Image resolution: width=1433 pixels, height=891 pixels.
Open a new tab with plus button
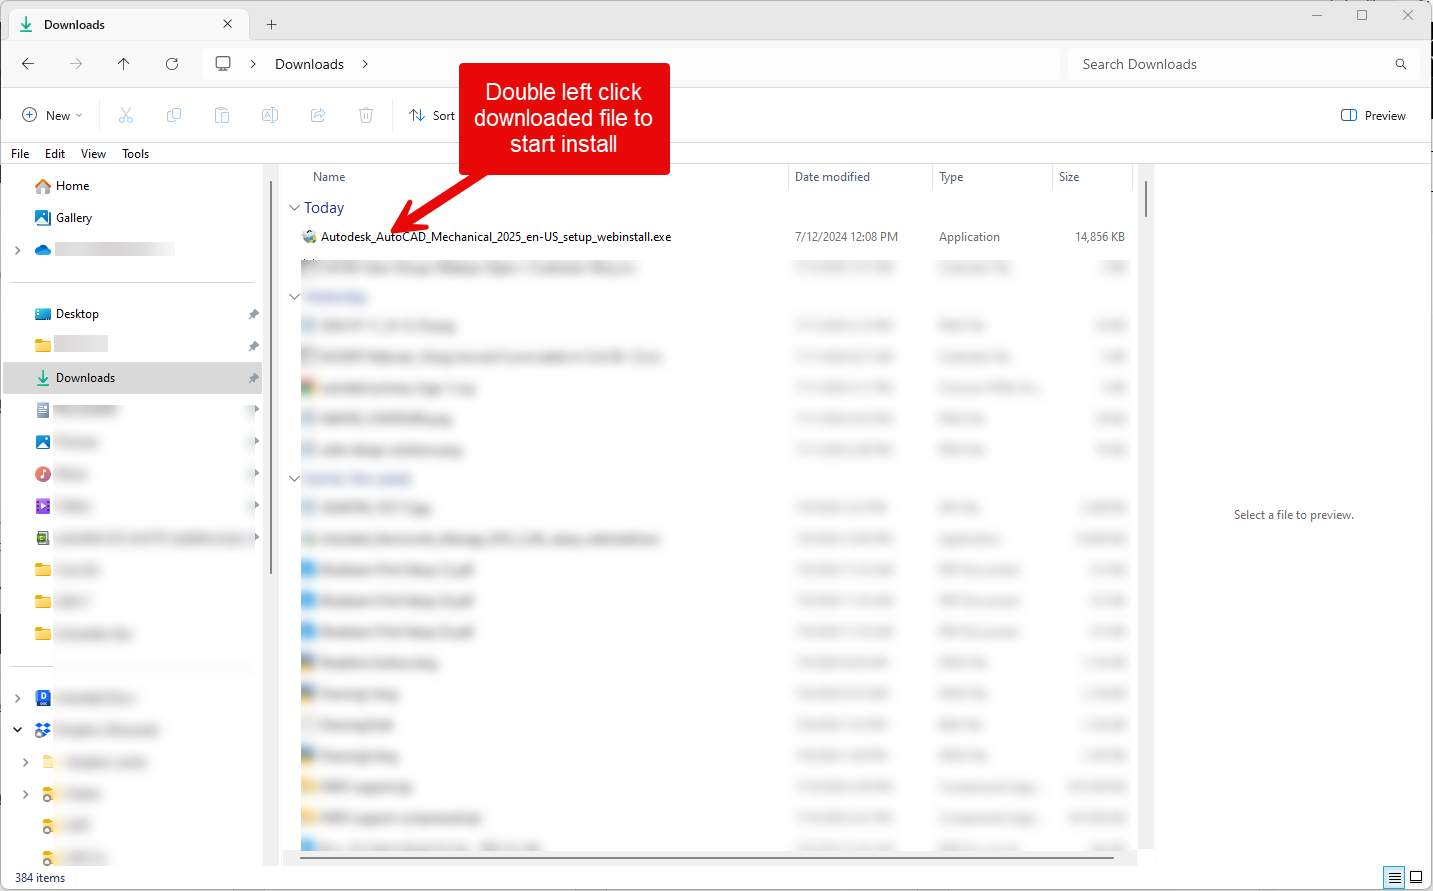tap(271, 25)
